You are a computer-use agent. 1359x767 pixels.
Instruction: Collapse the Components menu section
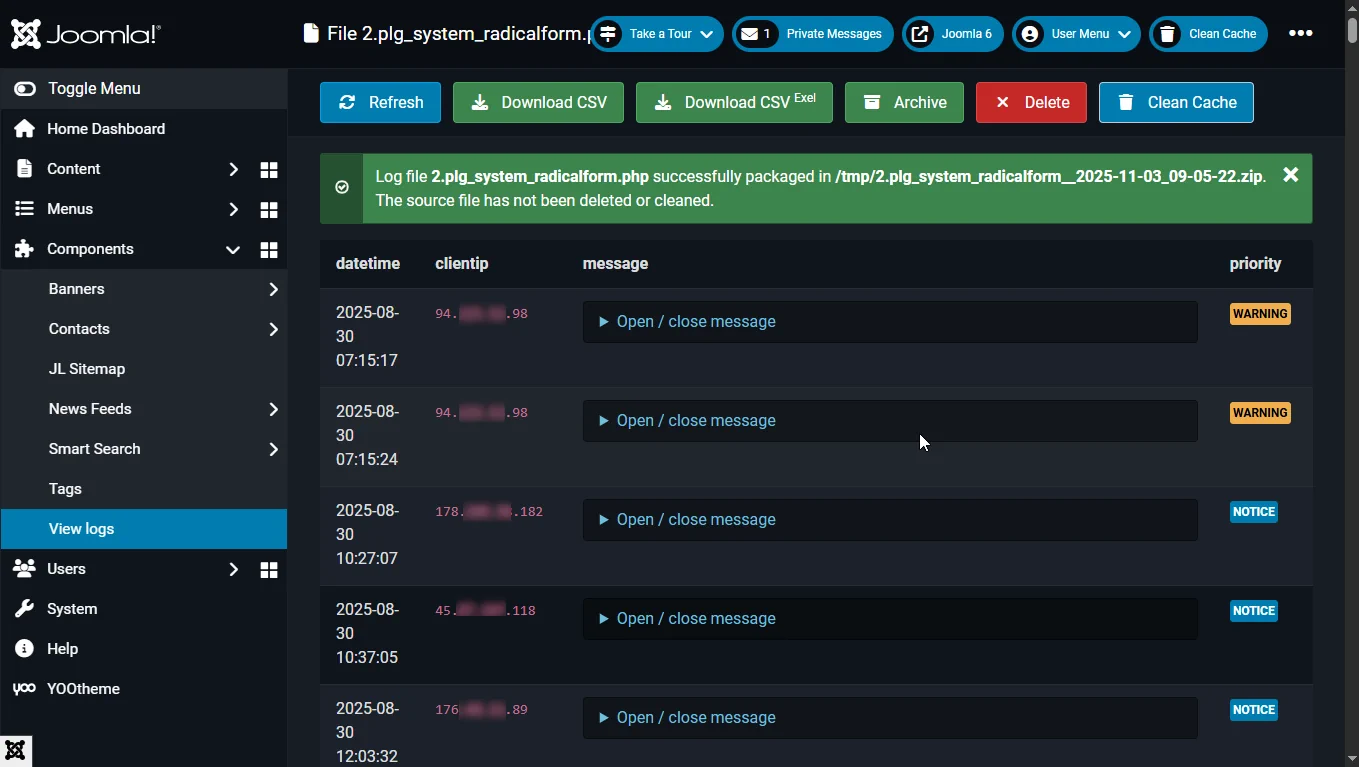click(x=232, y=250)
